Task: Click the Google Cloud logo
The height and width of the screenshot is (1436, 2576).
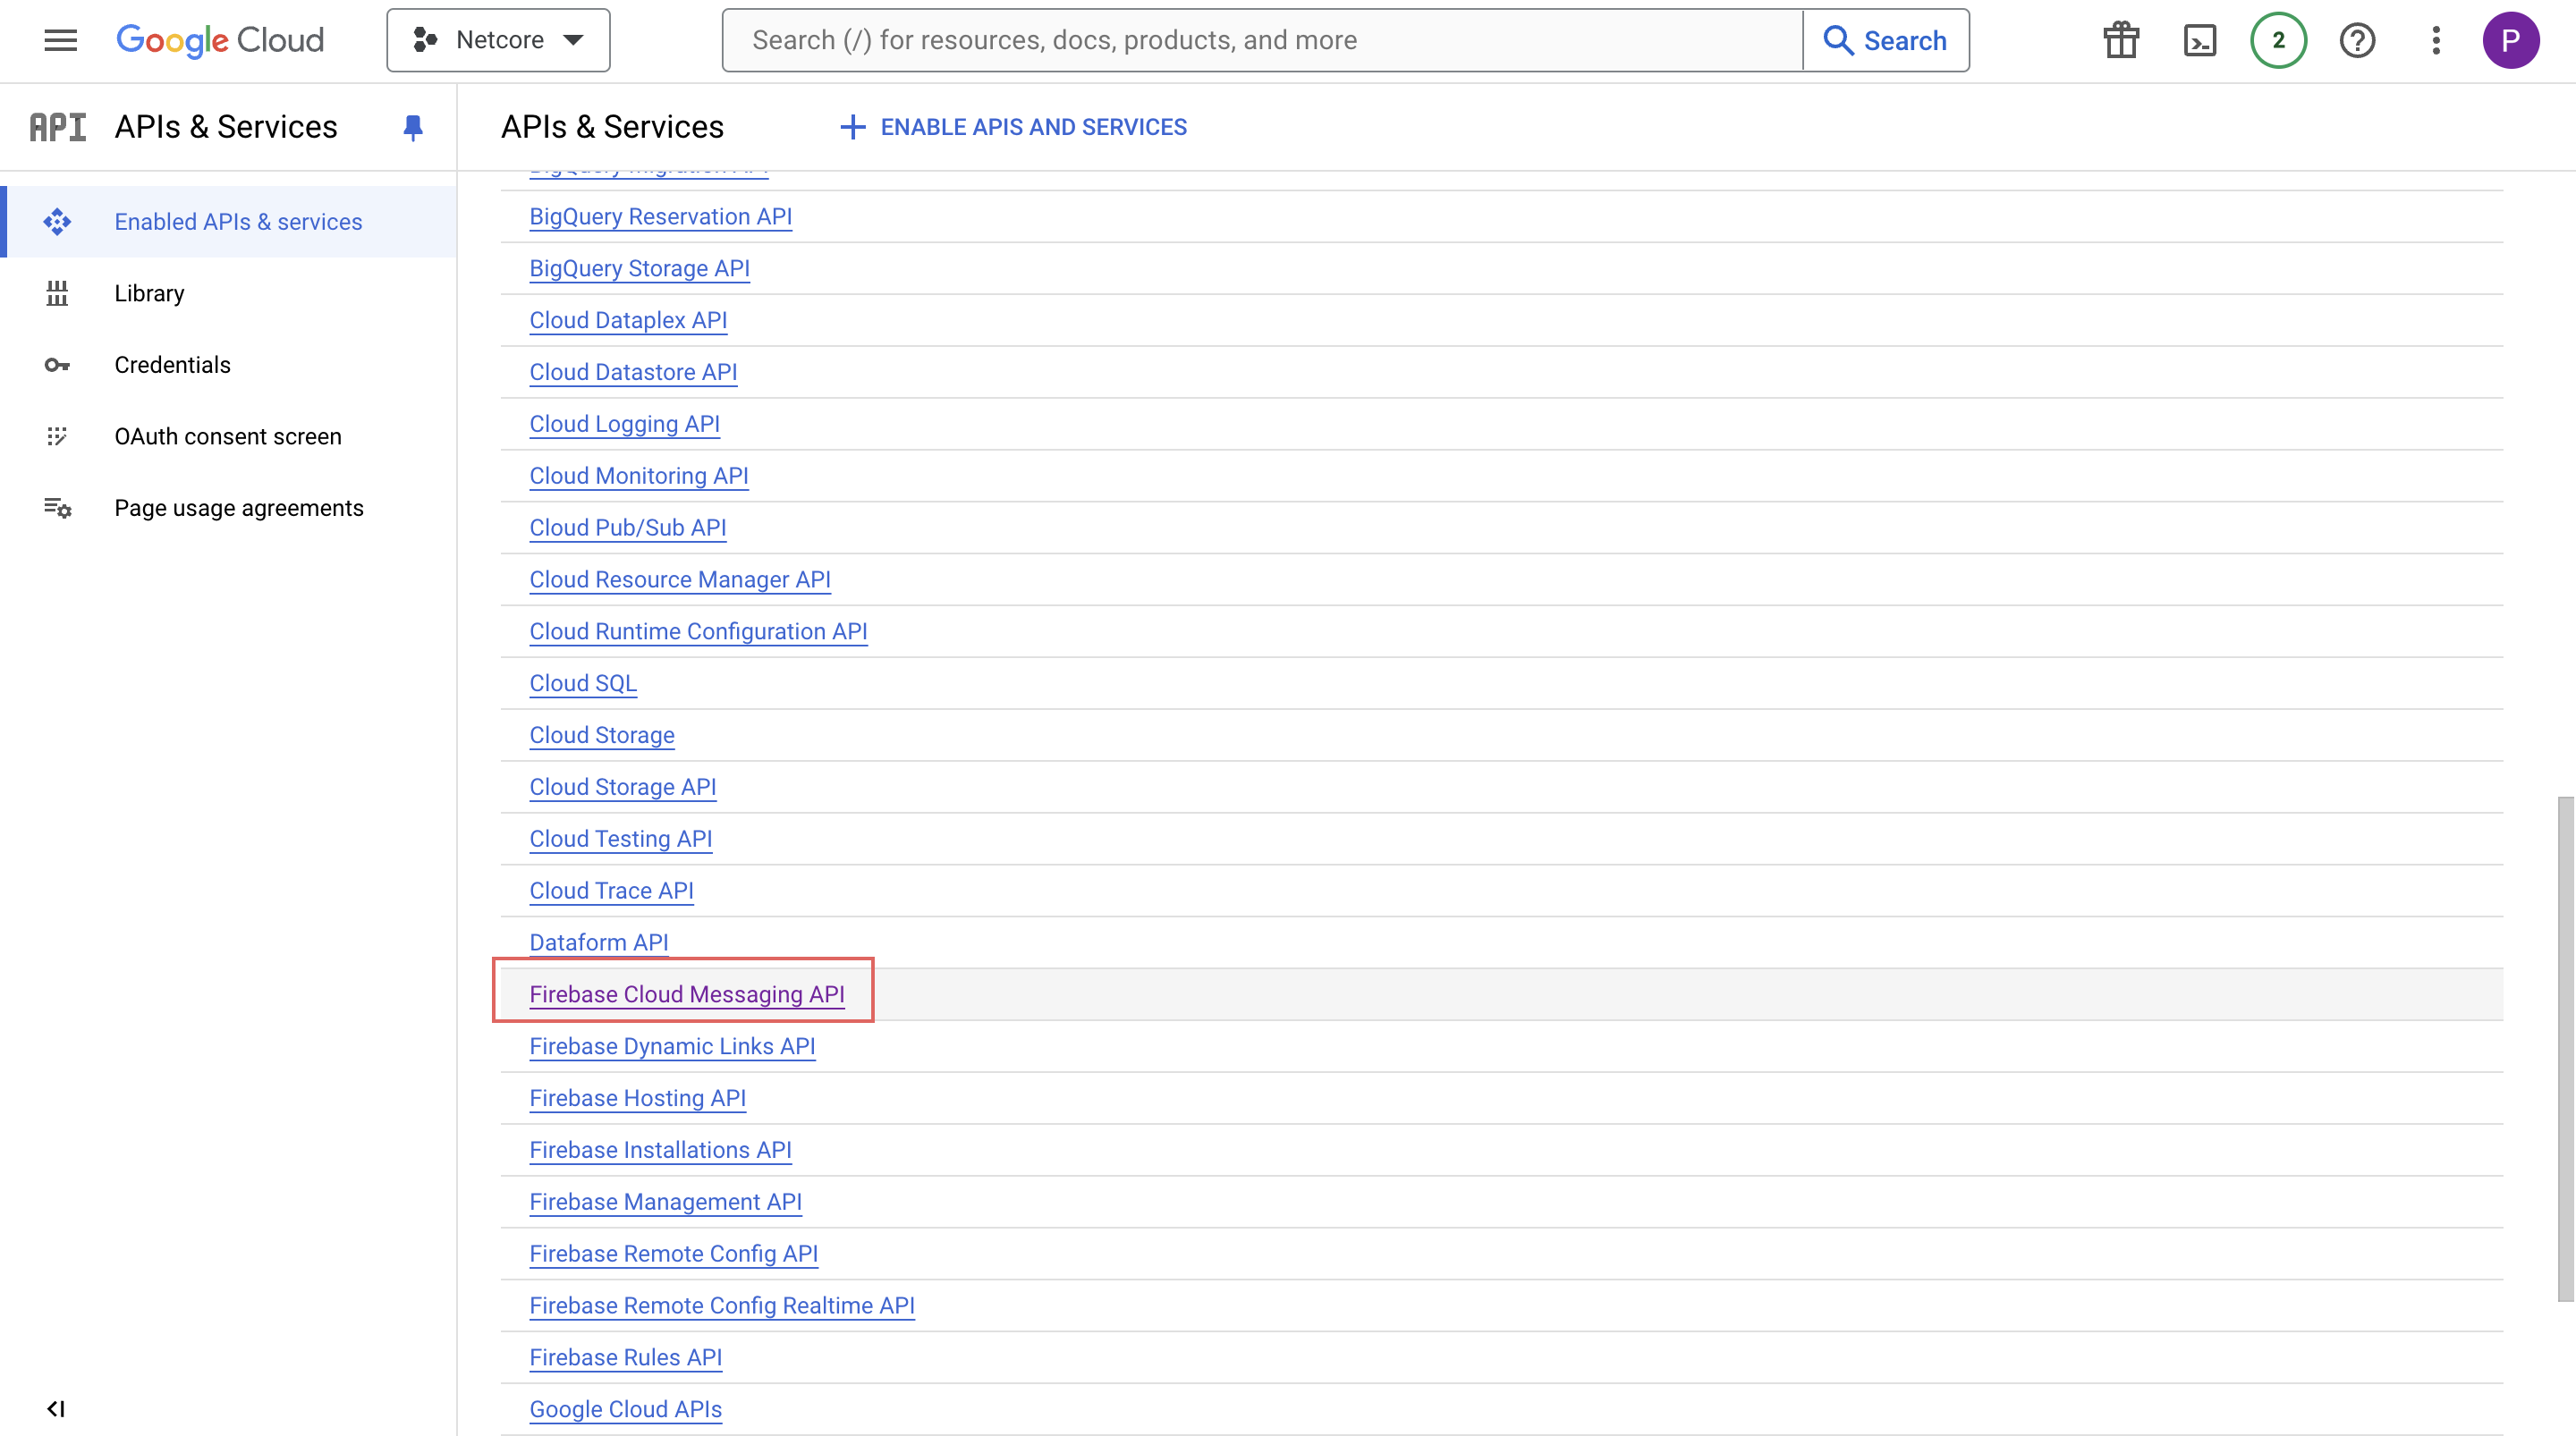Action: coord(220,40)
